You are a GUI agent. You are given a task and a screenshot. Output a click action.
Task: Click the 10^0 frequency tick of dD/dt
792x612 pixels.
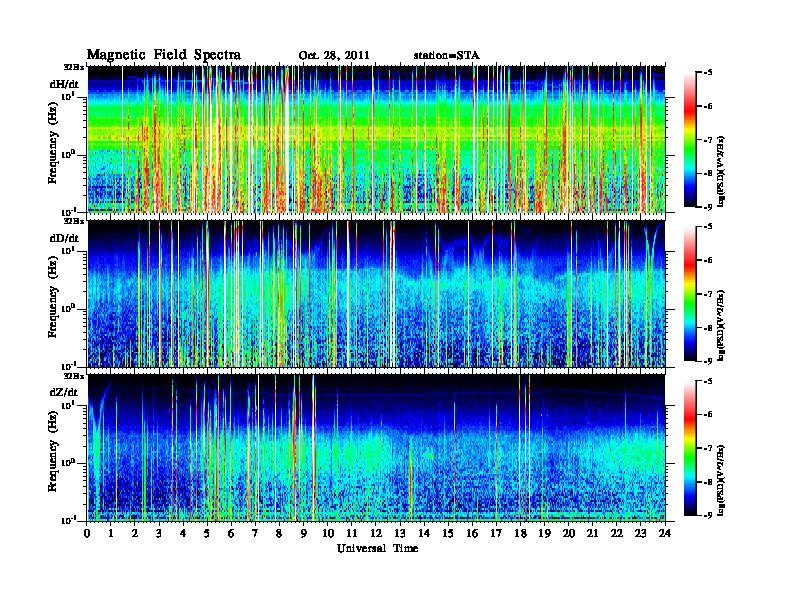[68, 308]
